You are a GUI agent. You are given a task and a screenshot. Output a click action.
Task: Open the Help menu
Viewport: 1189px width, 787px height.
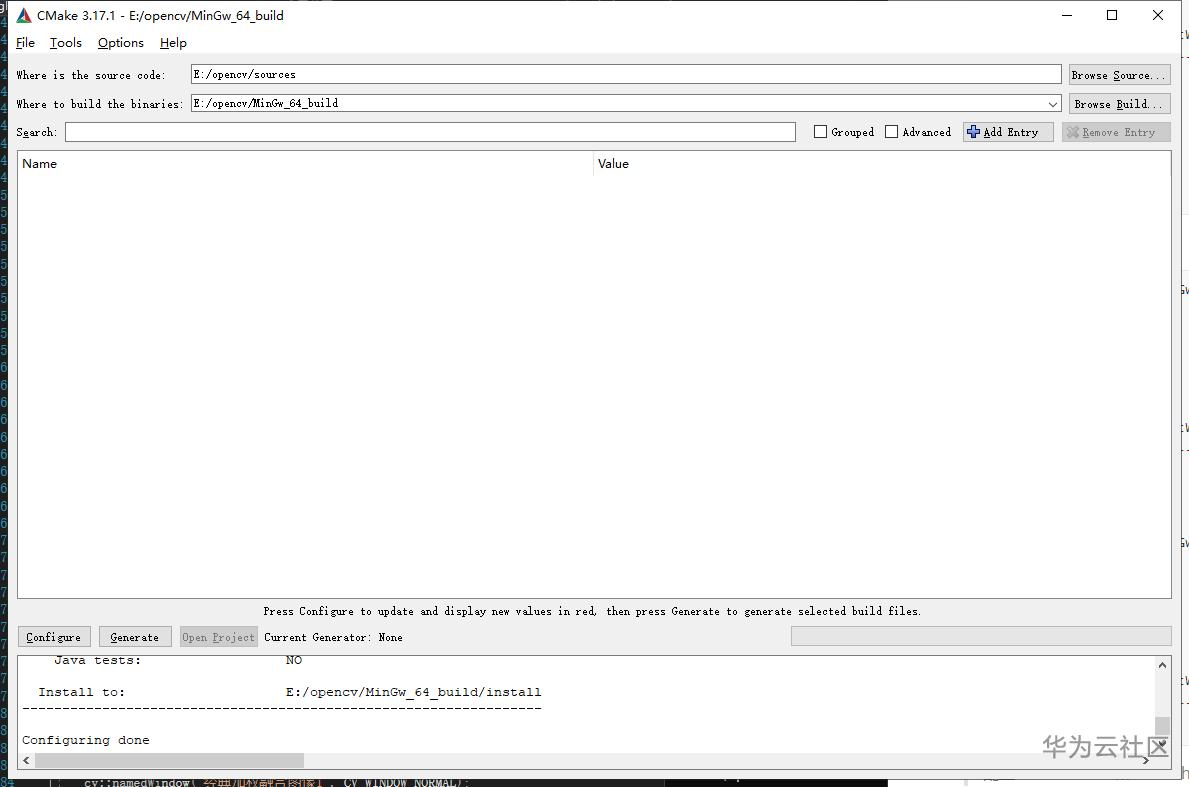pos(173,43)
